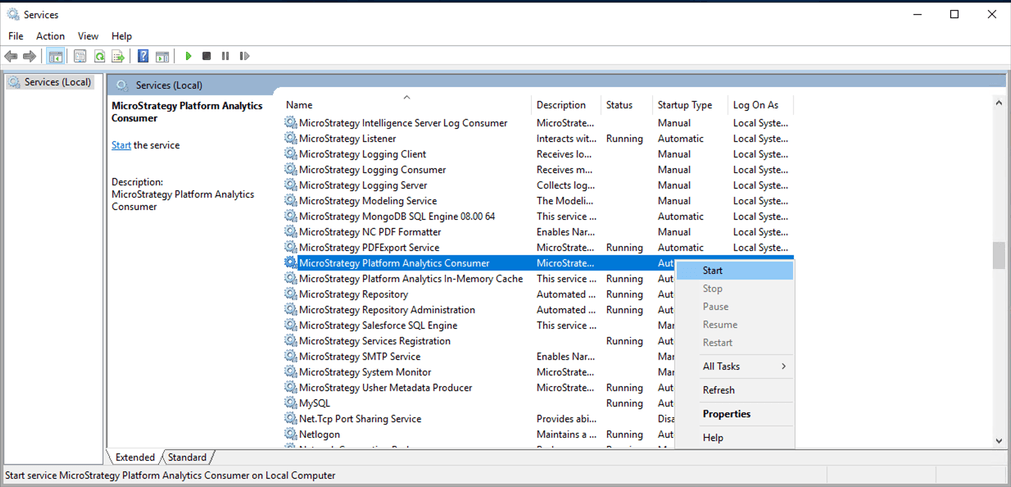
Task: Toggle the Action Pane toolbar icon
Action: point(162,56)
